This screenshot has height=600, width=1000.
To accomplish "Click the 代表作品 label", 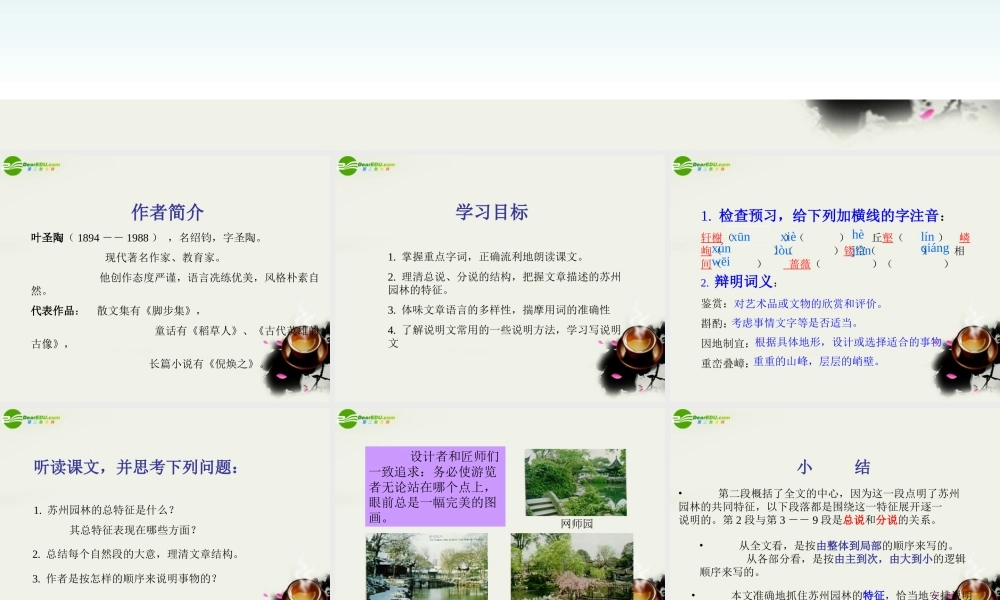I will (54, 311).
